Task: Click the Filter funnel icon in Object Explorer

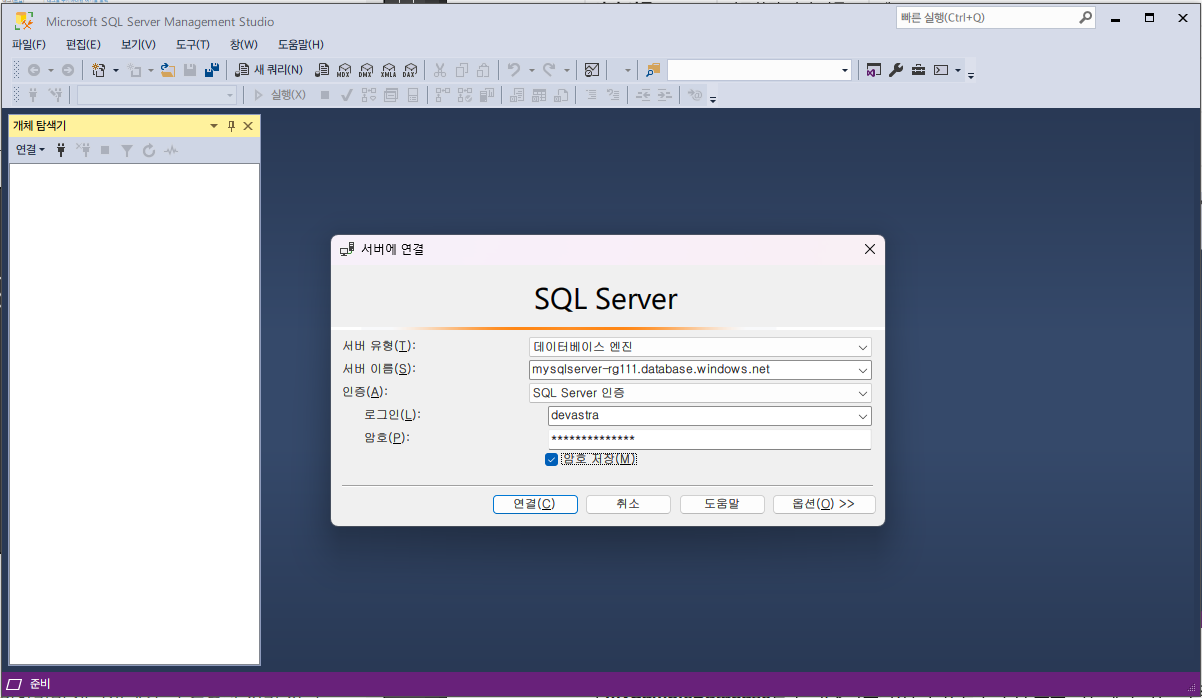Action: pyautogui.click(x=127, y=150)
